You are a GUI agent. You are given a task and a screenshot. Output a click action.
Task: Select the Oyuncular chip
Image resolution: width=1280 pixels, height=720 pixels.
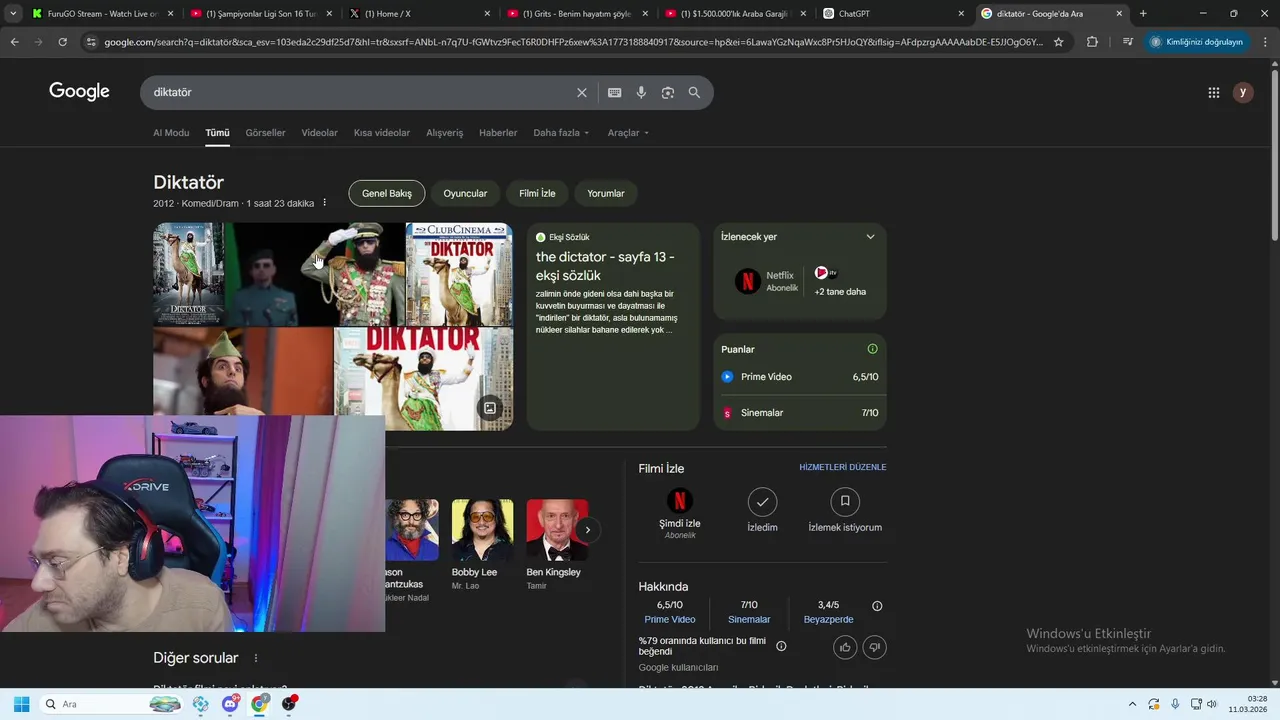[x=465, y=194]
